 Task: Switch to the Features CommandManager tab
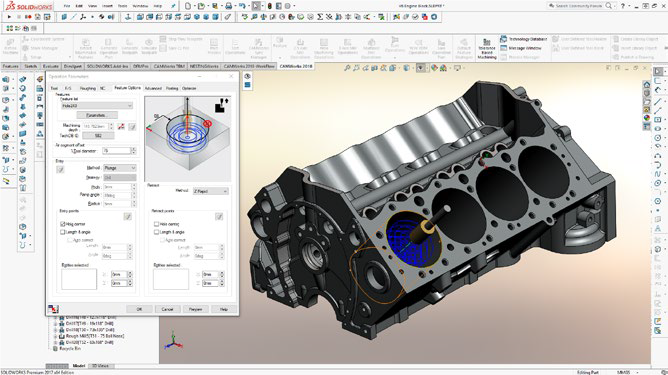point(11,66)
